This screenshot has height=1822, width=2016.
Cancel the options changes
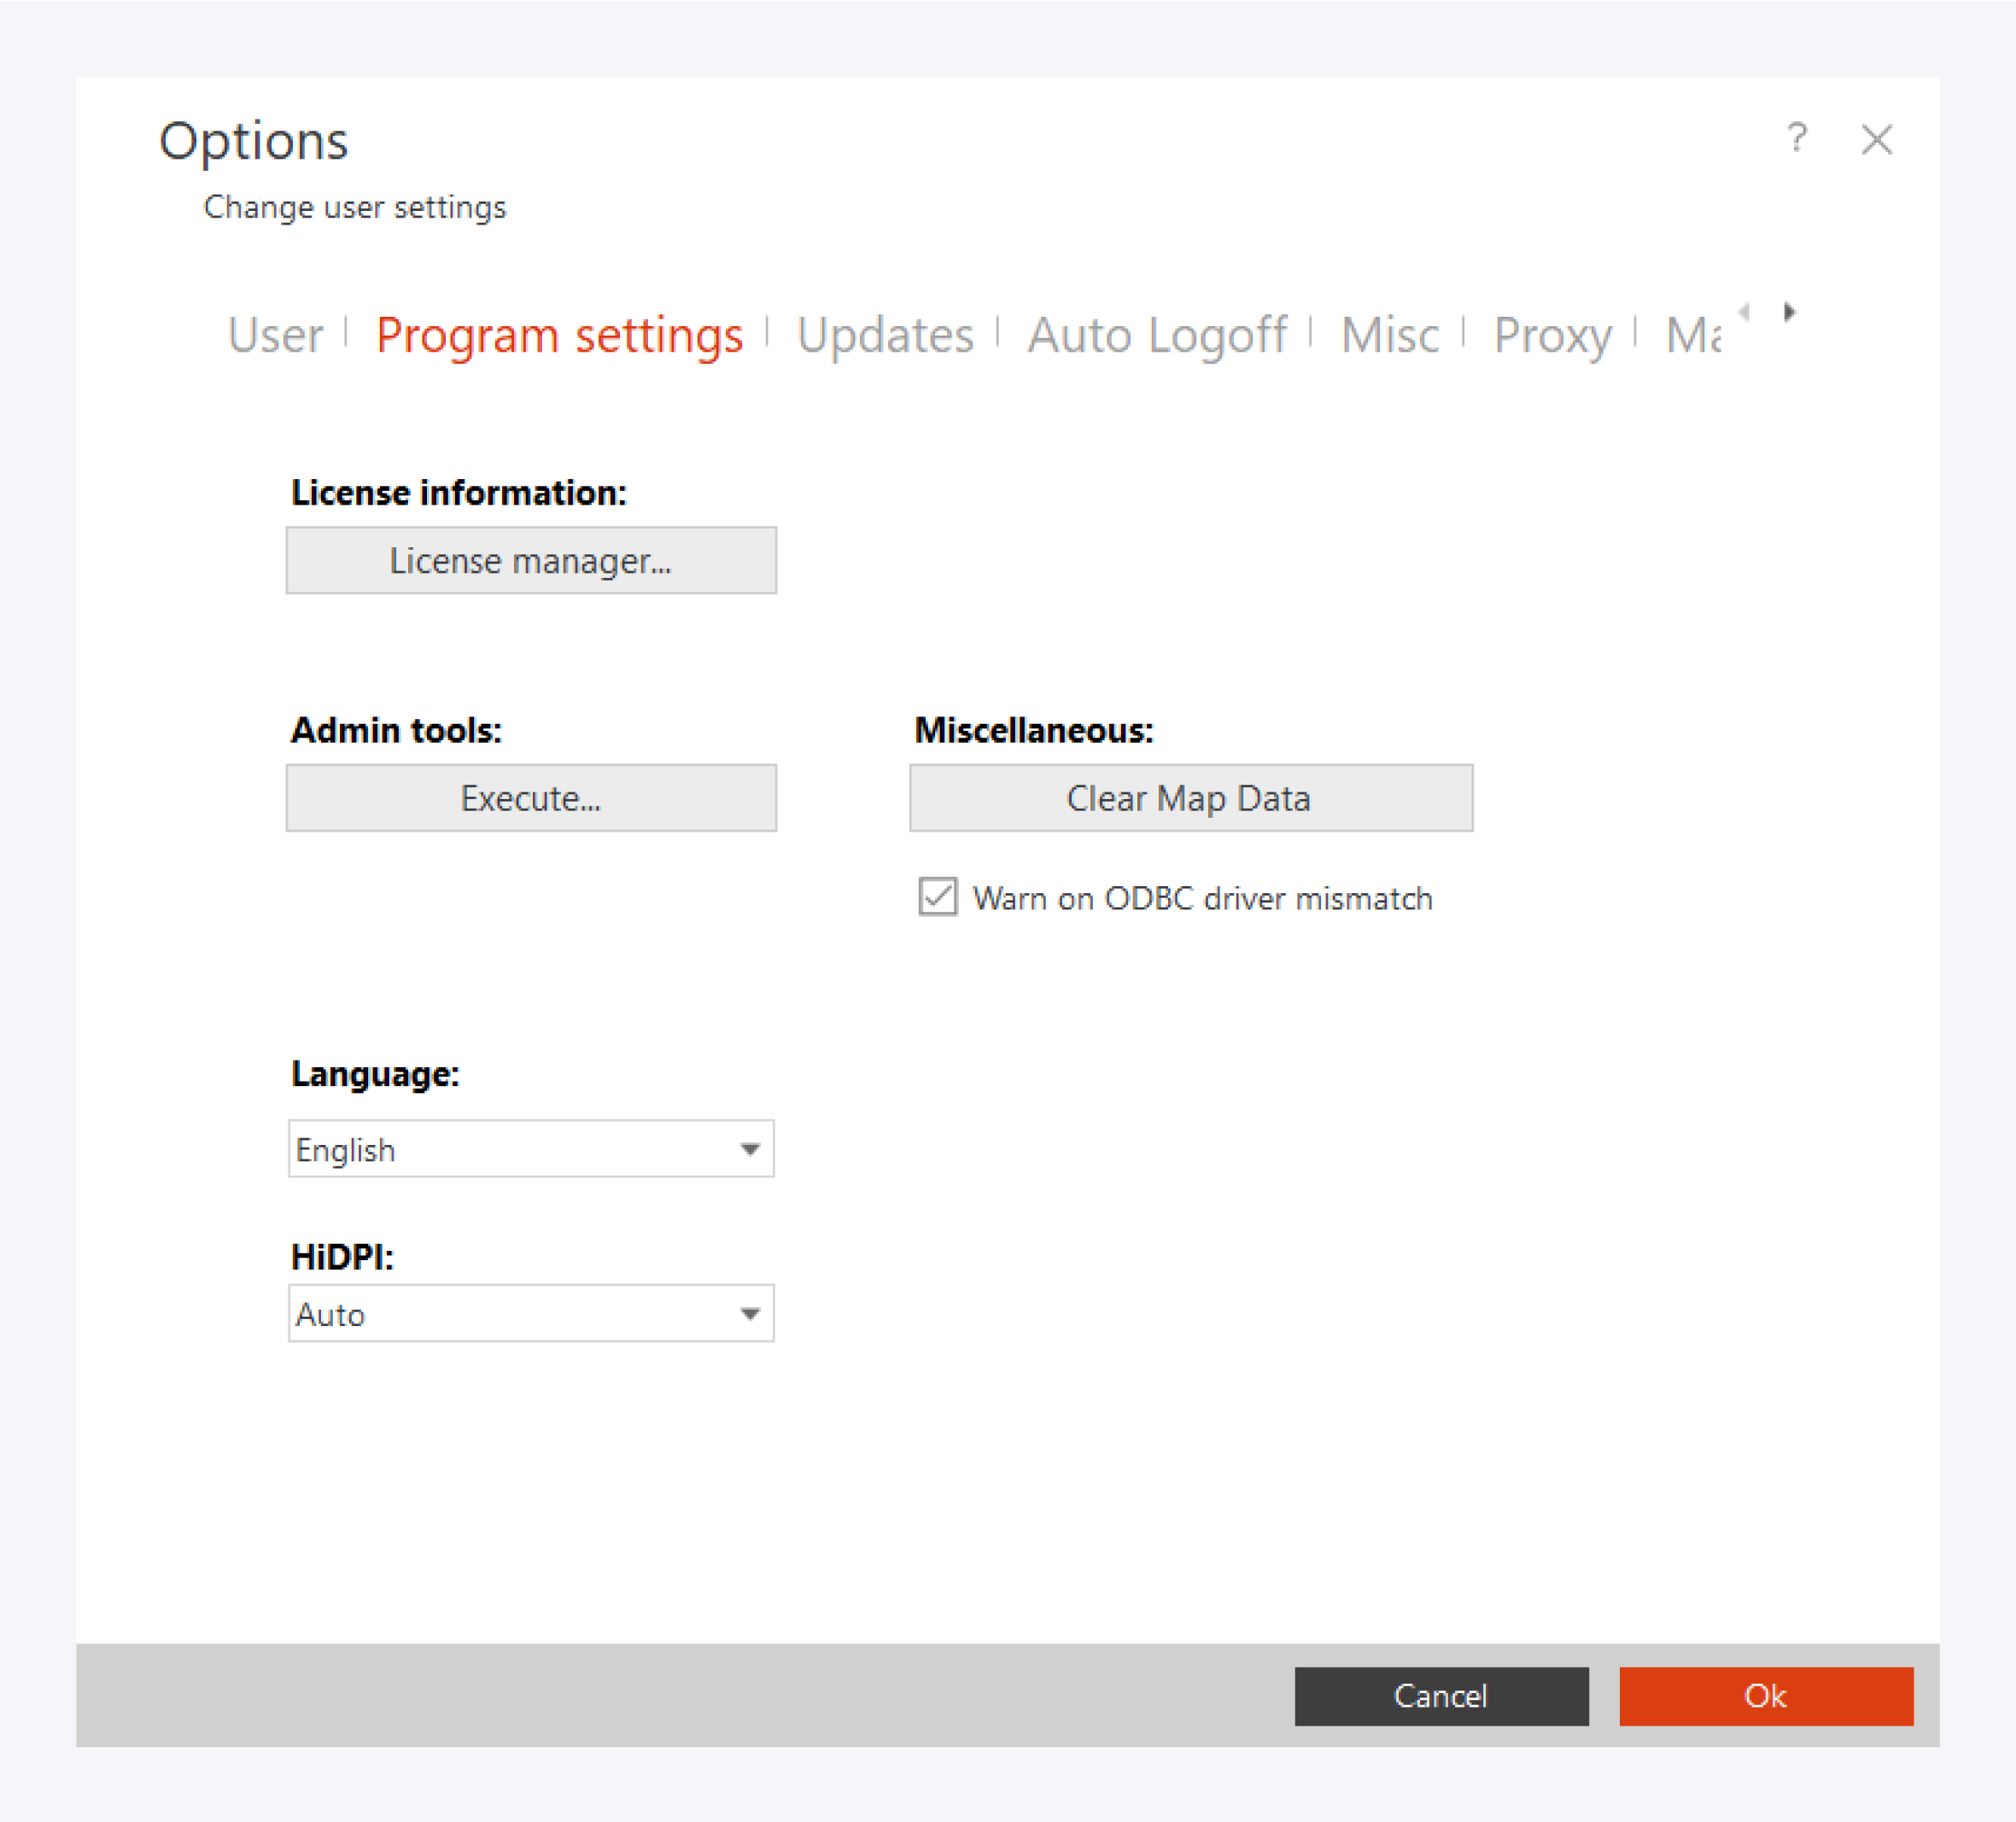pyautogui.click(x=1440, y=1696)
